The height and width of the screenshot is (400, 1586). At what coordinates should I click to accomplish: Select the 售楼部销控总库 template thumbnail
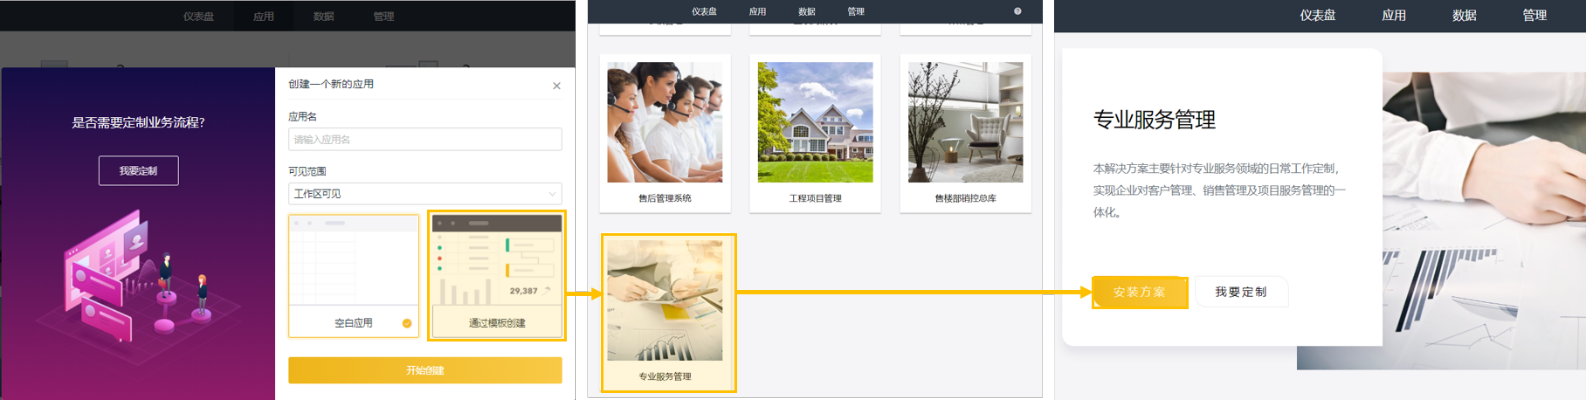click(965, 123)
